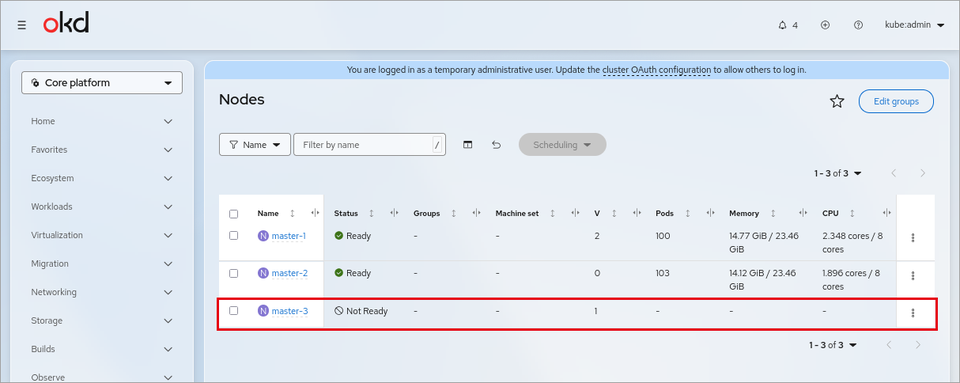Click the Edit groups button
The image size is (960, 383).
(x=896, y=102)
